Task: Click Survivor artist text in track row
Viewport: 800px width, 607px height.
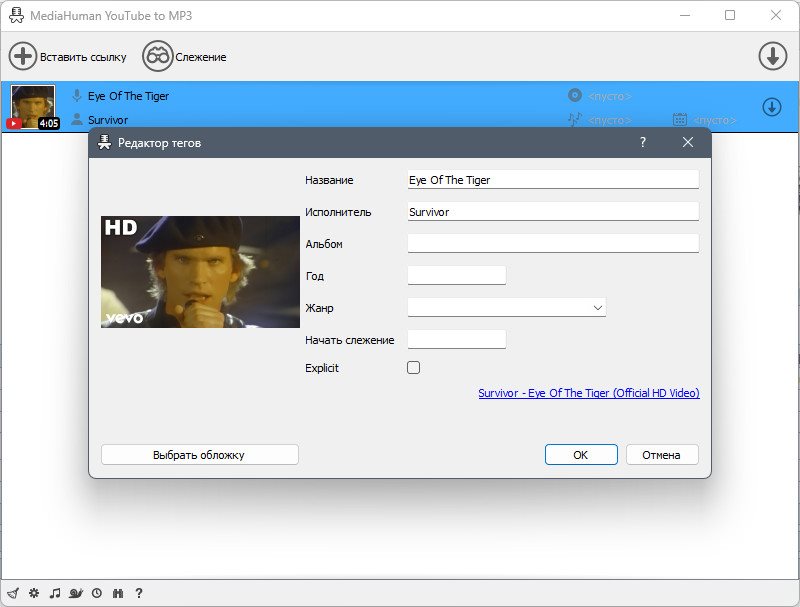Action: [108, 120]
